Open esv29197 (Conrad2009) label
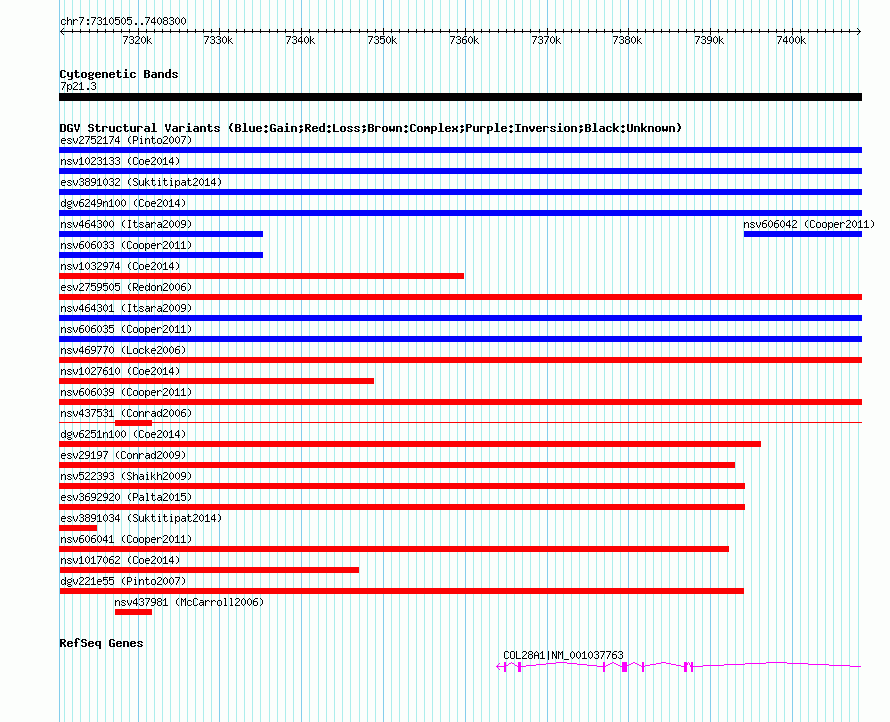The width and height of the screenshot is (890, 722). tap(123, 455)
